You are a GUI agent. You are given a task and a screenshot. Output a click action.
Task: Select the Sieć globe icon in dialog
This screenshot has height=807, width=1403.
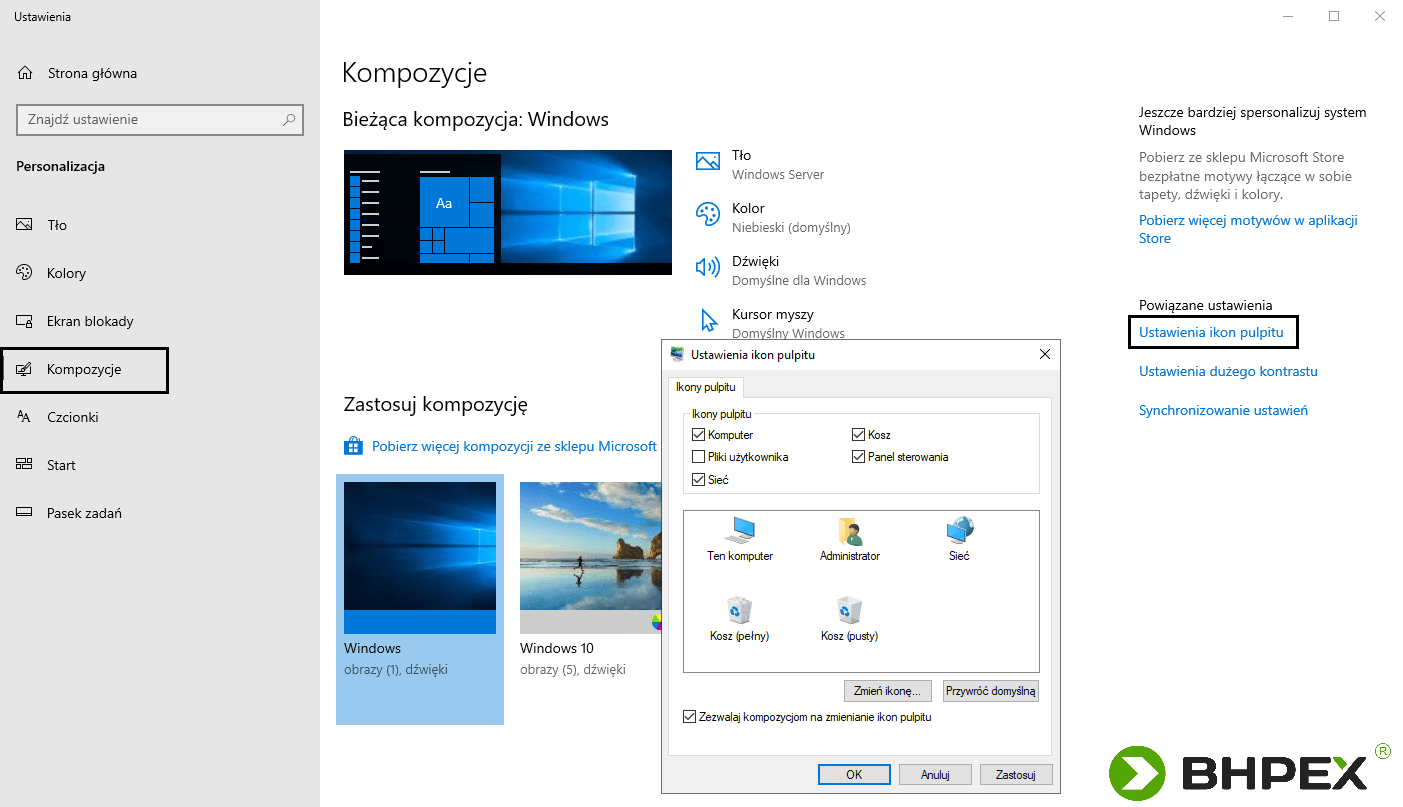[960, 530]
